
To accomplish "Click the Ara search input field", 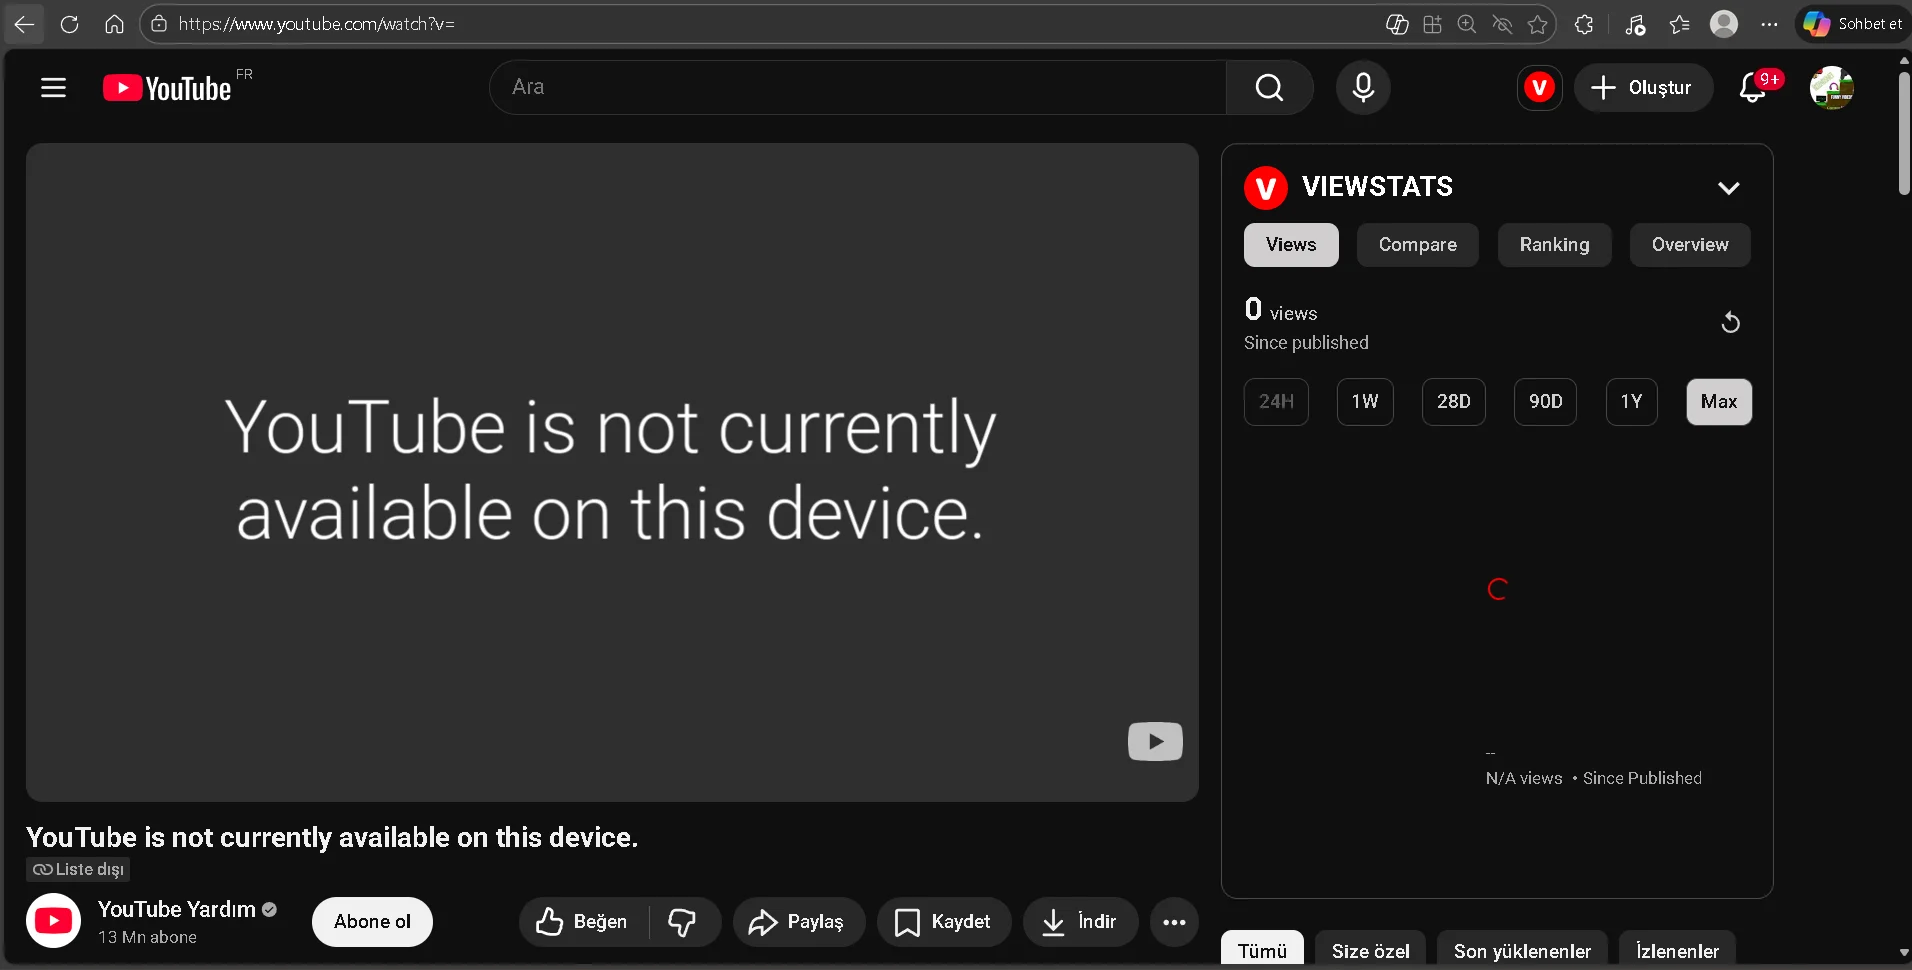I will coord(858,88).
